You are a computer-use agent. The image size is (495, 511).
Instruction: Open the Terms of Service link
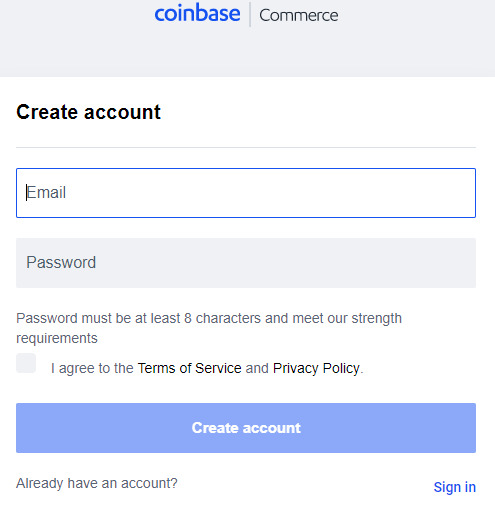click(189, 368)
